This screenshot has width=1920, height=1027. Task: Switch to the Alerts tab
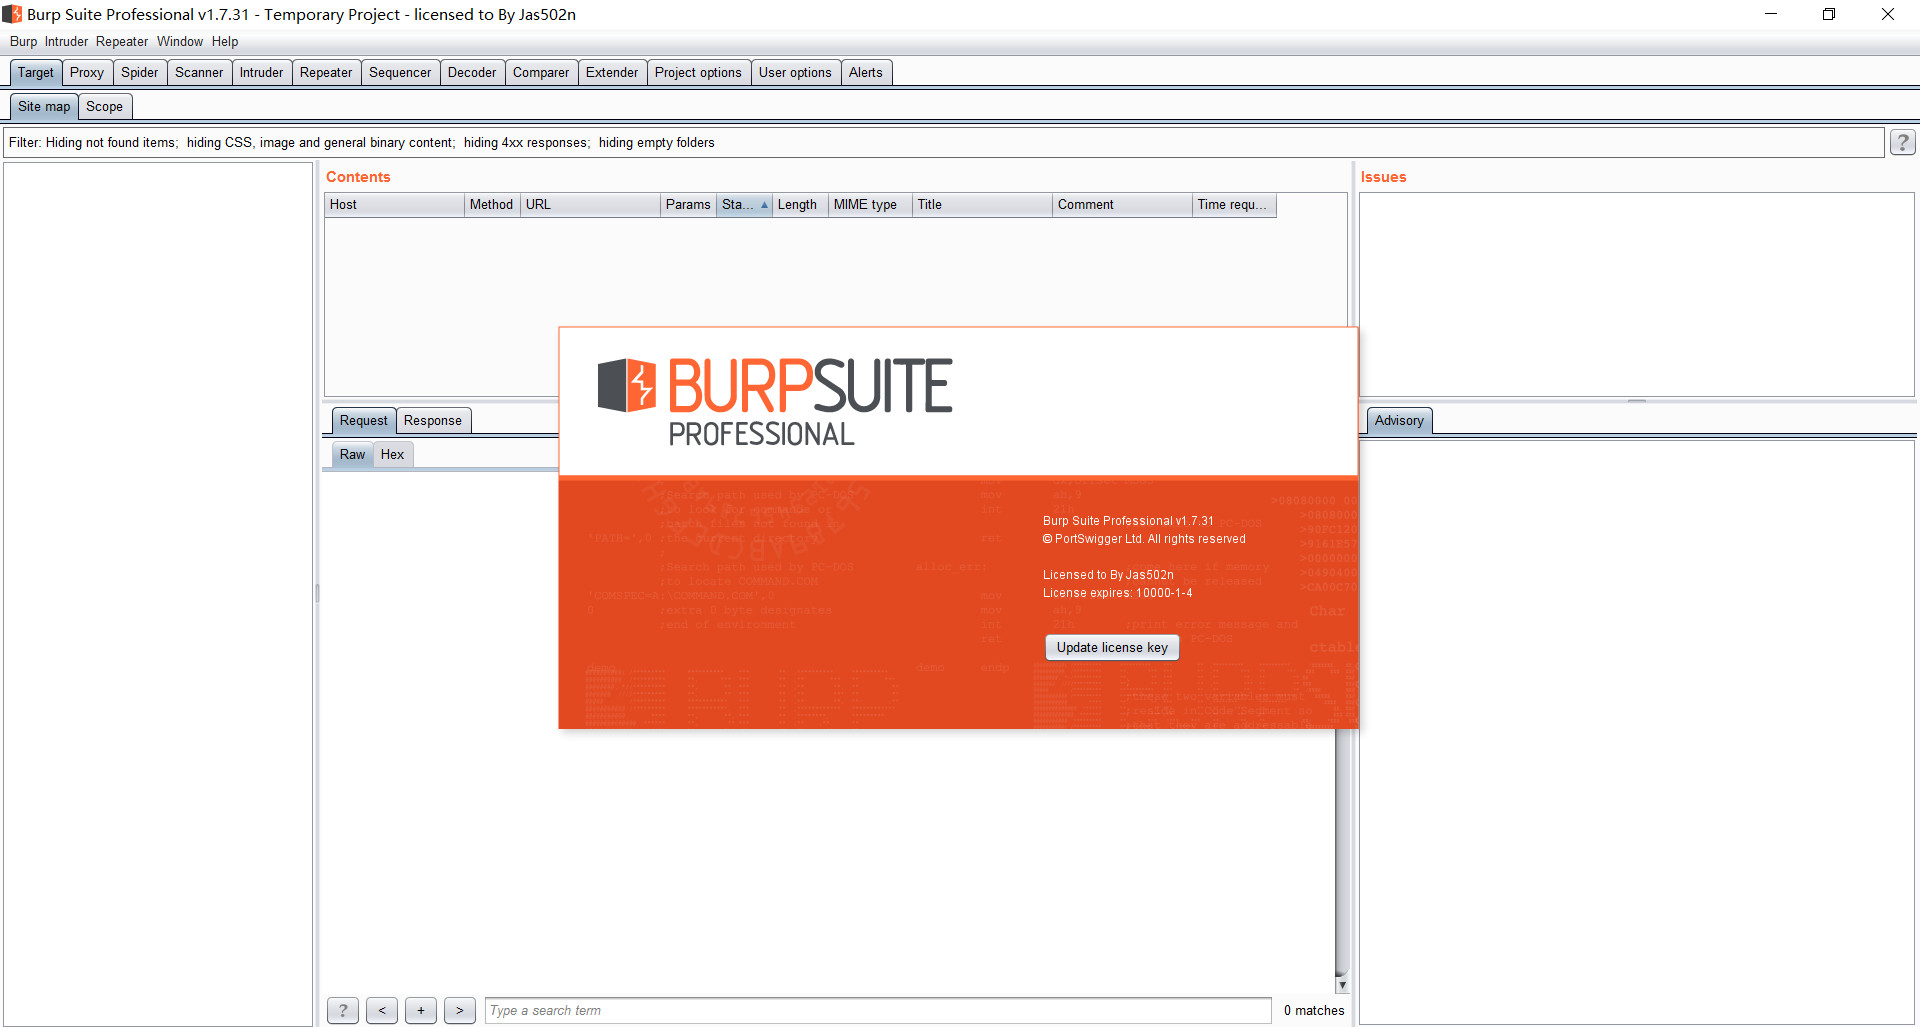click(x=866, y=73)
